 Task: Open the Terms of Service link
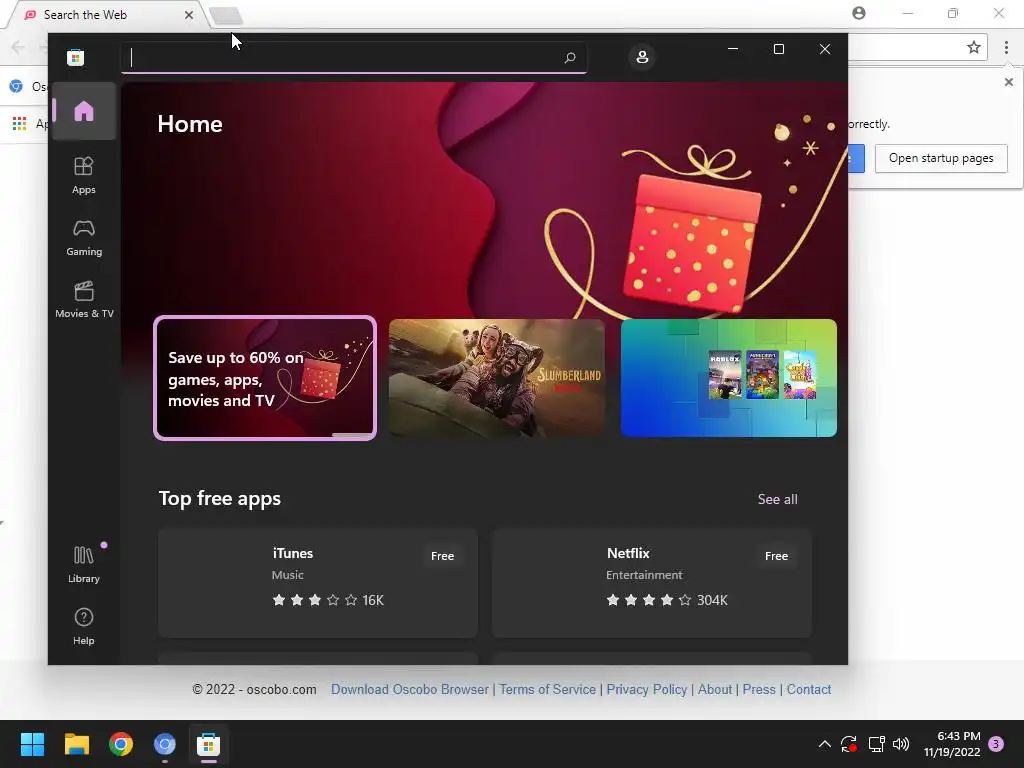click(x=547, y=690)
